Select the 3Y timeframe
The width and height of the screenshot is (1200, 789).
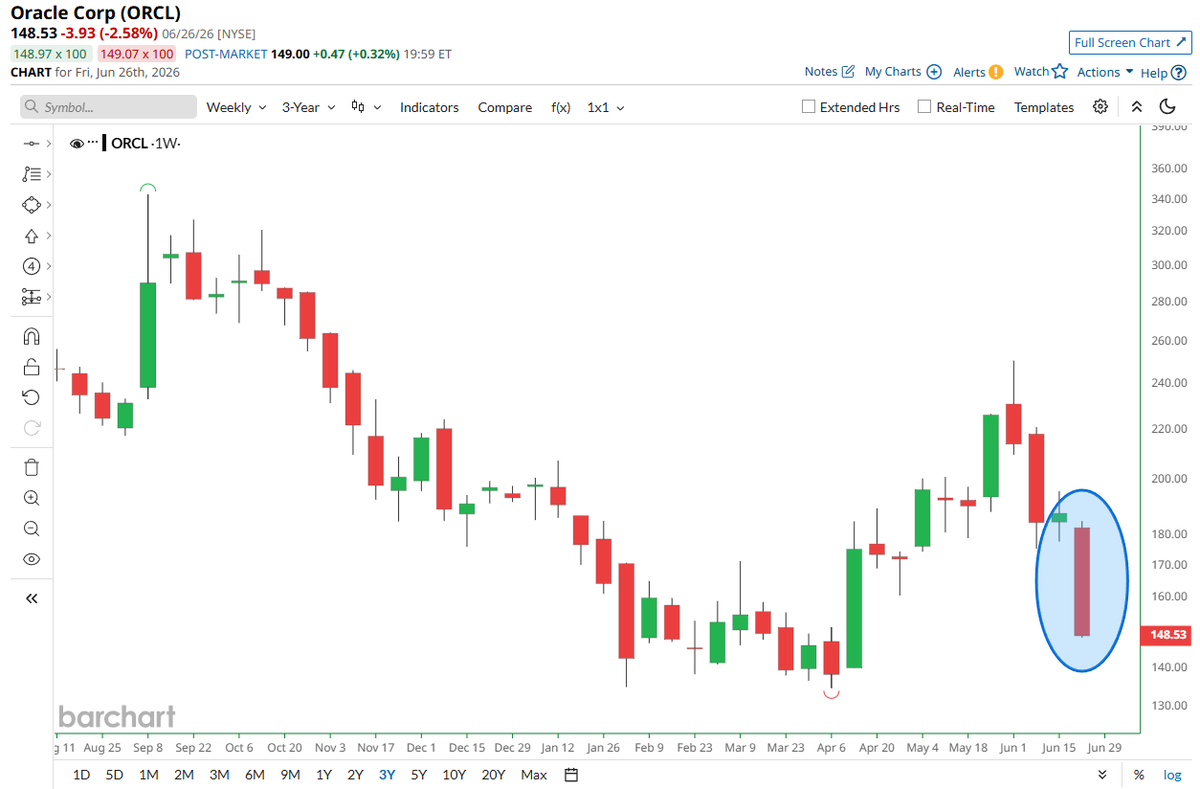(x=386, y=774)
